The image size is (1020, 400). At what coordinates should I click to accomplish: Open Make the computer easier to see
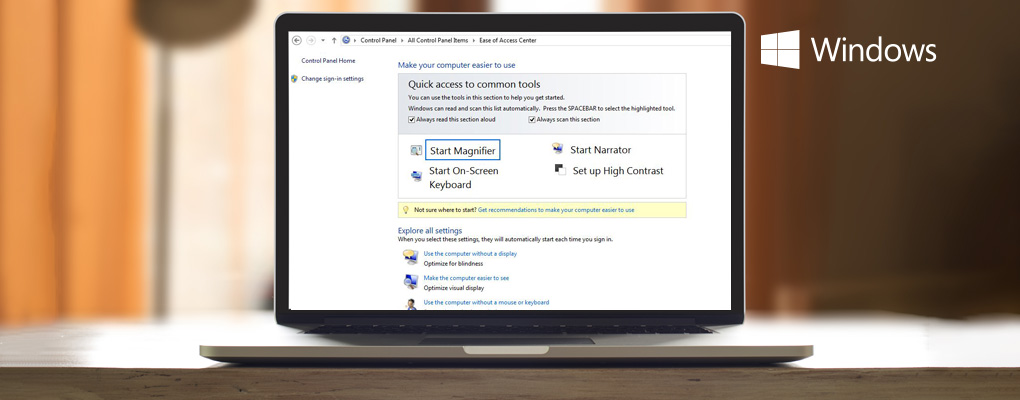466,278
